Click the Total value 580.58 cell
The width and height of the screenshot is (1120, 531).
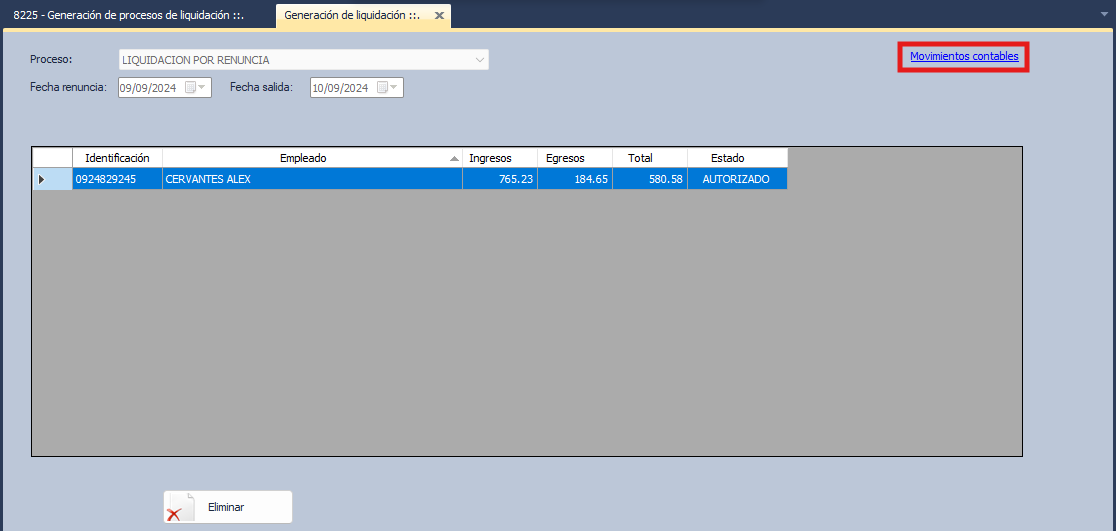(650, 179)
